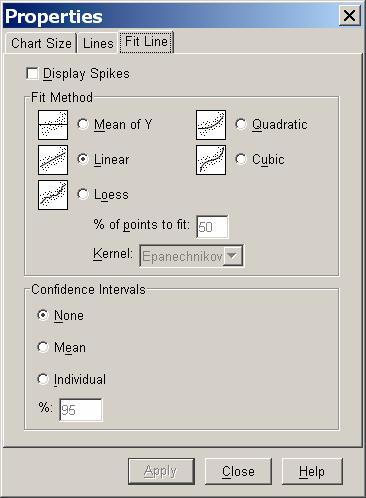Click the % of points to fit field
The height and width of the screenshot is (498, 366).
pyautogui.click(x=212, y=227)
